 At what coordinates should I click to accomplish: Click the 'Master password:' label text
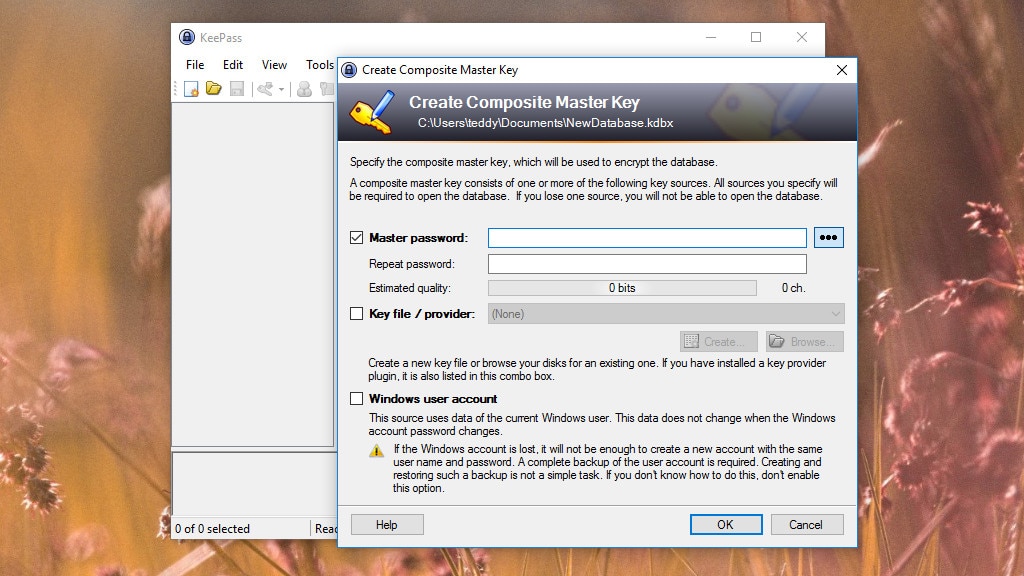[x=419, y=238]
